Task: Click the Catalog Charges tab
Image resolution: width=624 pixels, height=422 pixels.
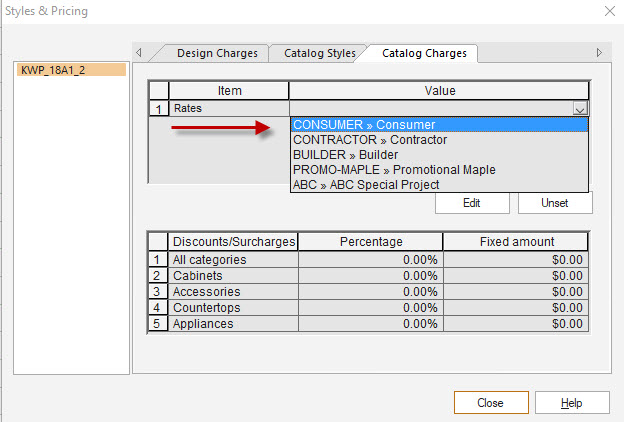Action: coord(424,53)
